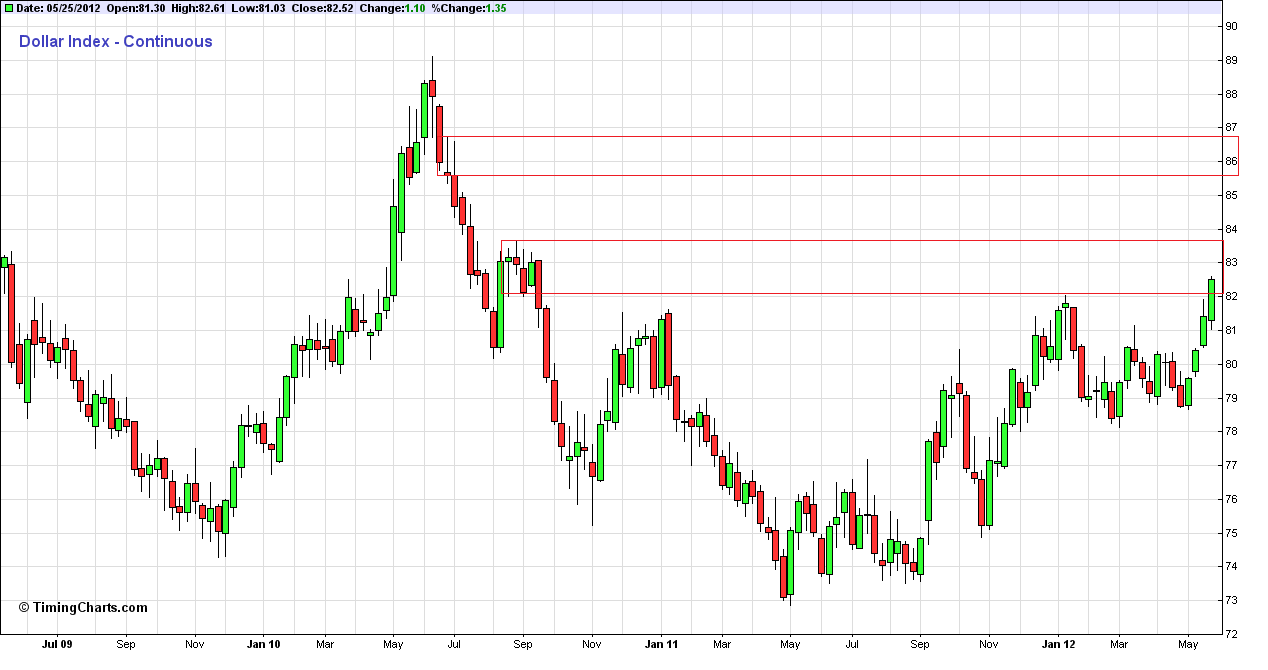Click the 81 price axis label
Viewport: 1268px width, 670px height.
click(x=1231, y=330)
